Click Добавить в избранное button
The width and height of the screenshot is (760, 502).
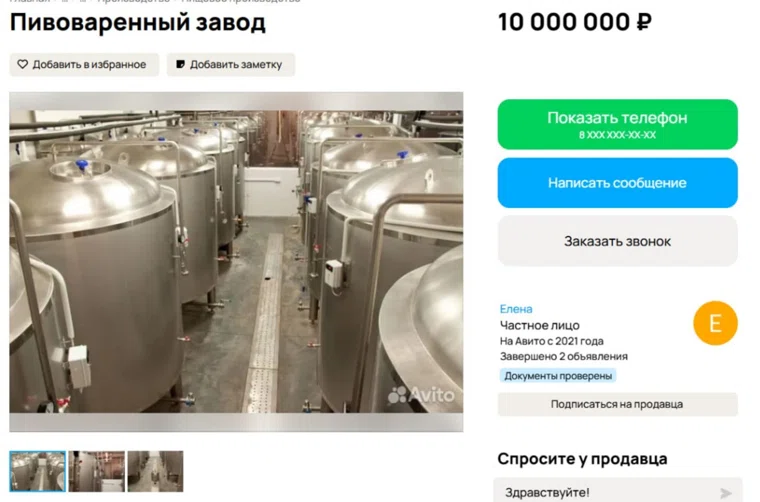[x=84, y=64]
